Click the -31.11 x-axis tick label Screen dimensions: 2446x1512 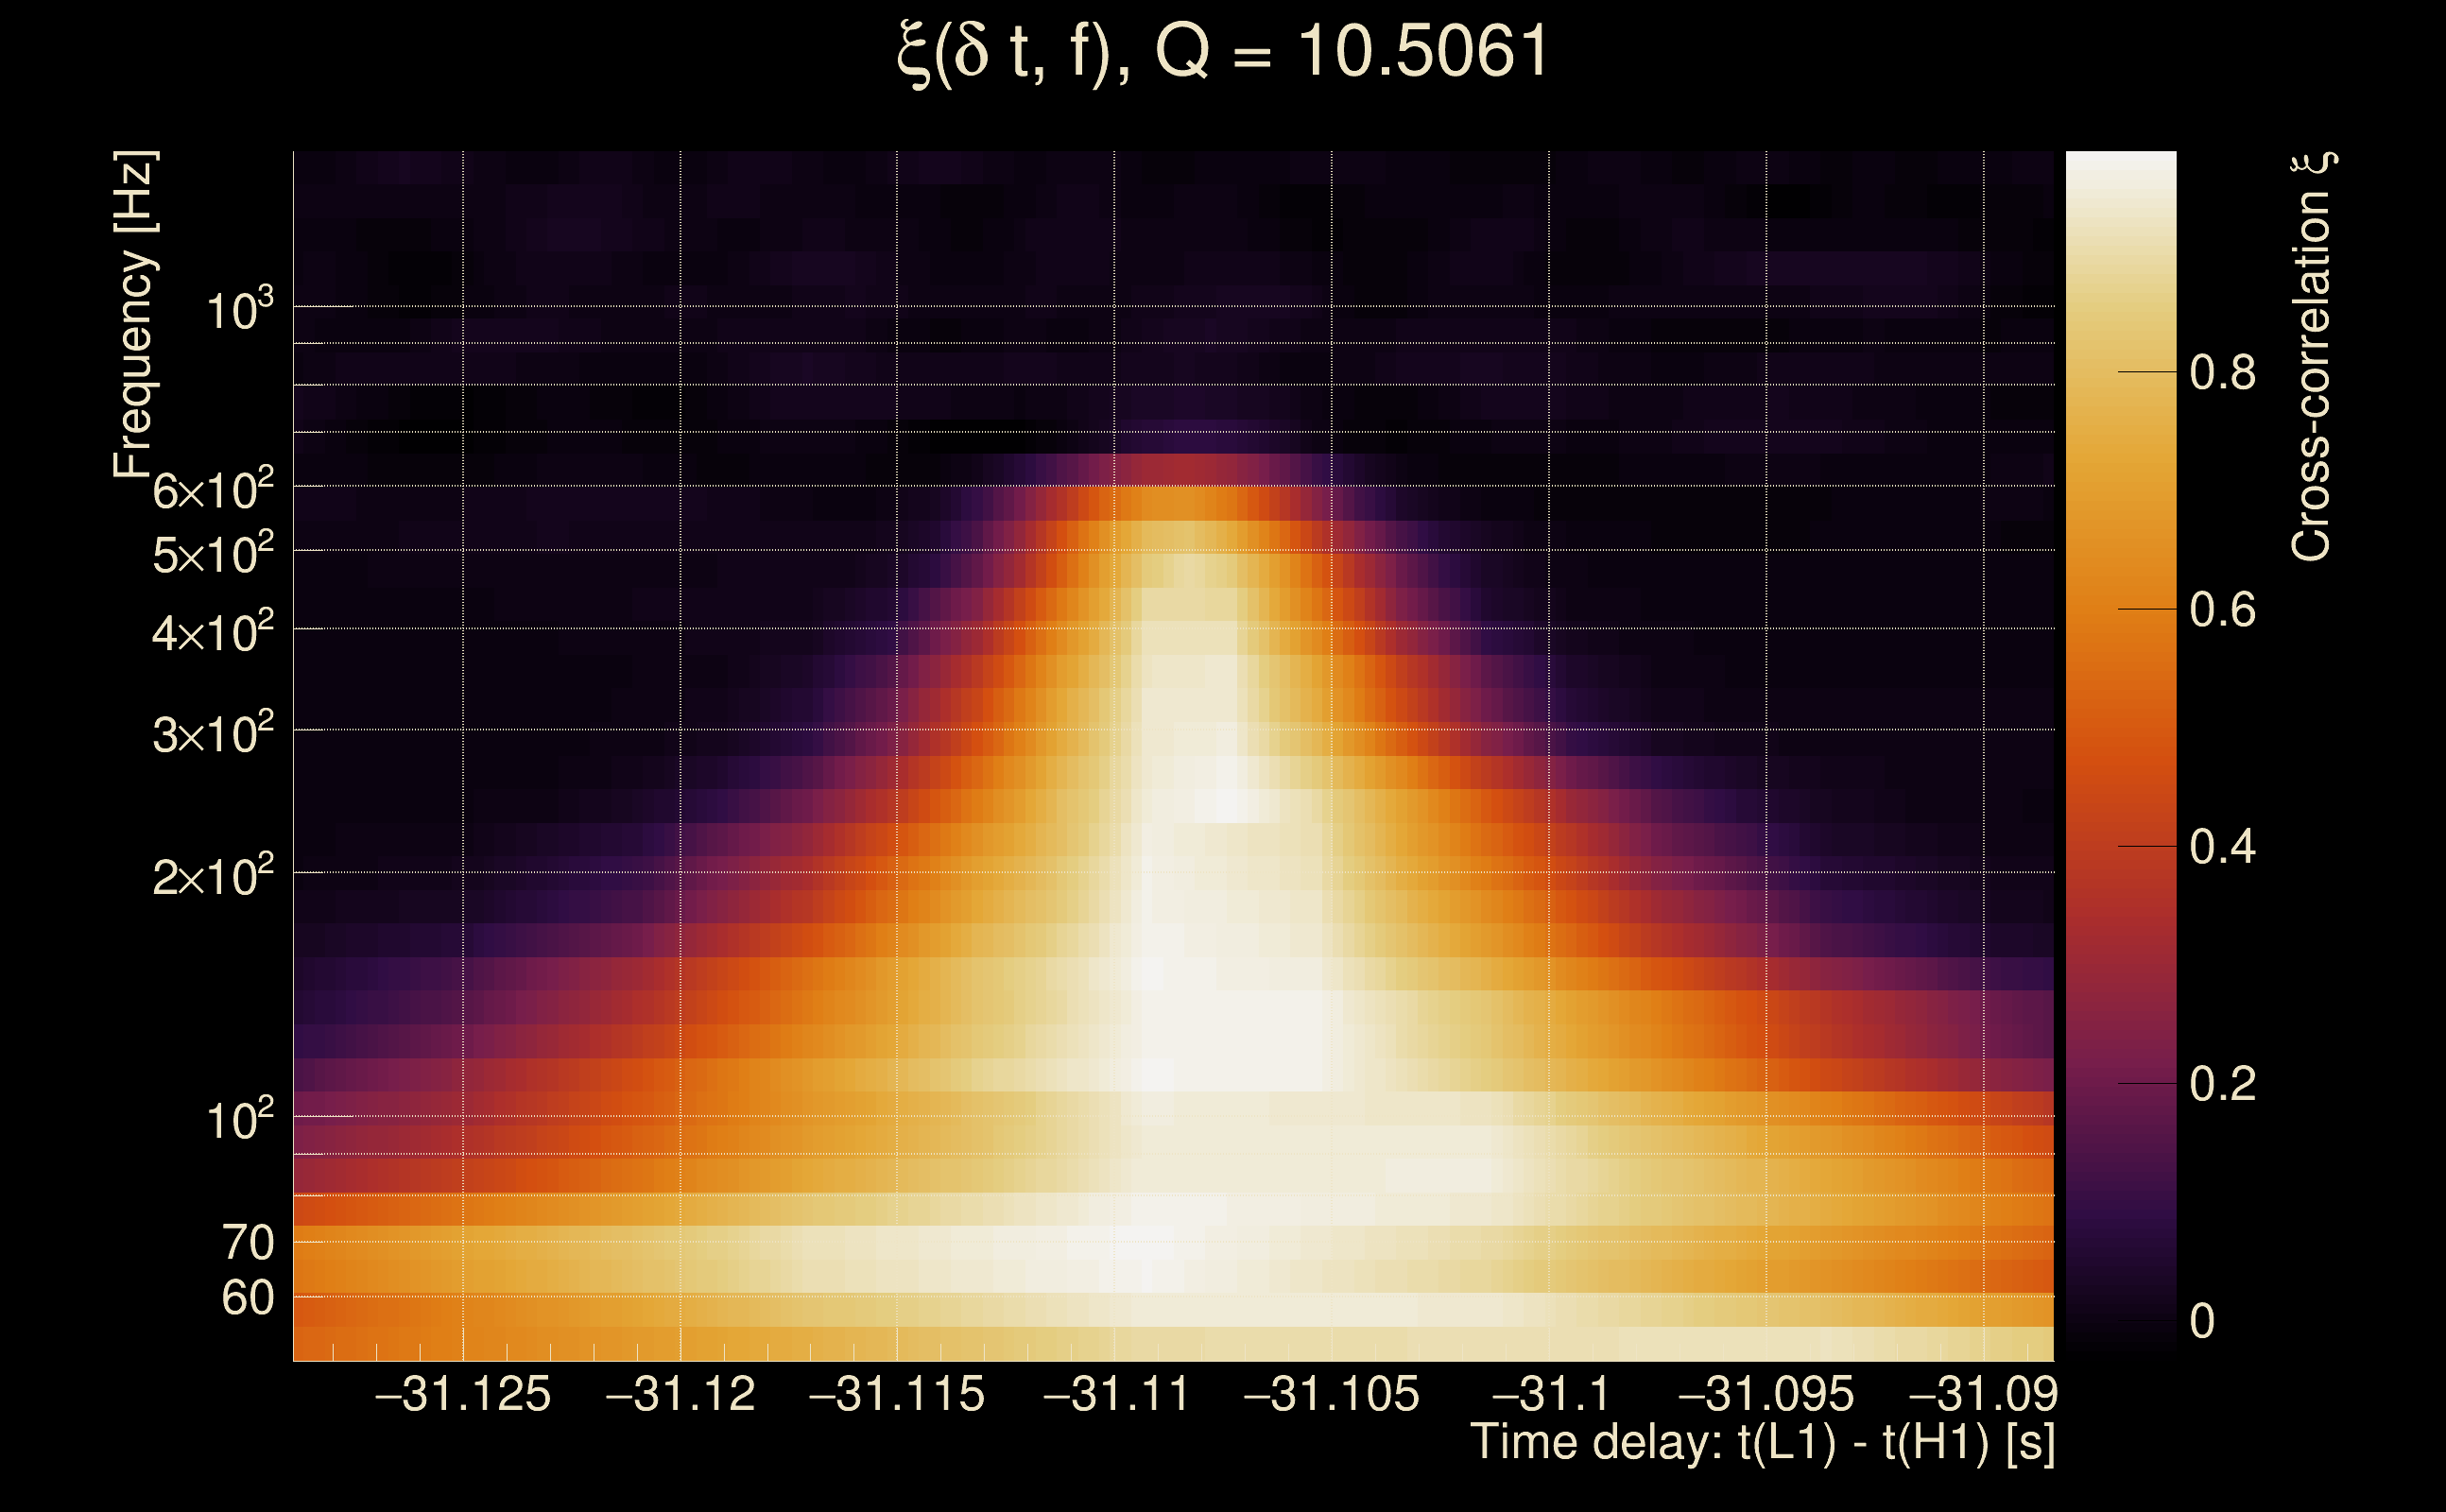1116,1394
